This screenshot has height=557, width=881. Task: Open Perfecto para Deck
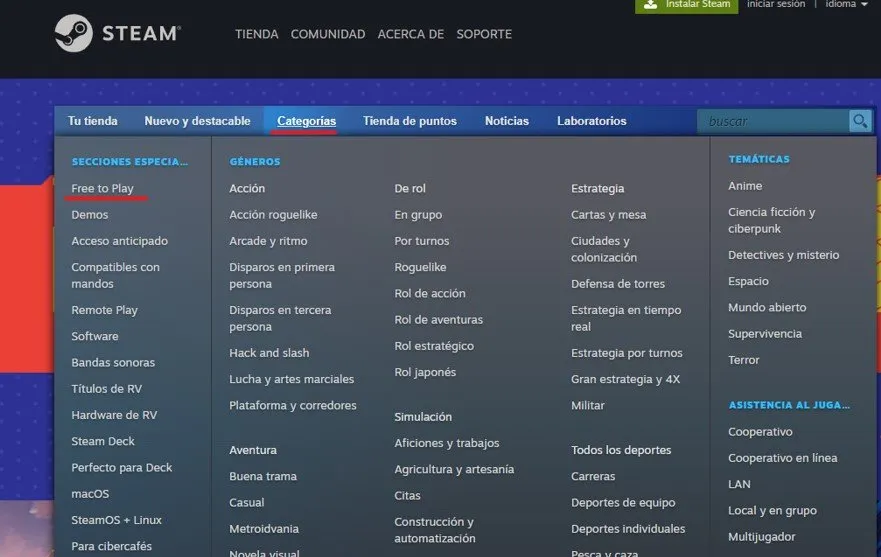click(122, 468)
